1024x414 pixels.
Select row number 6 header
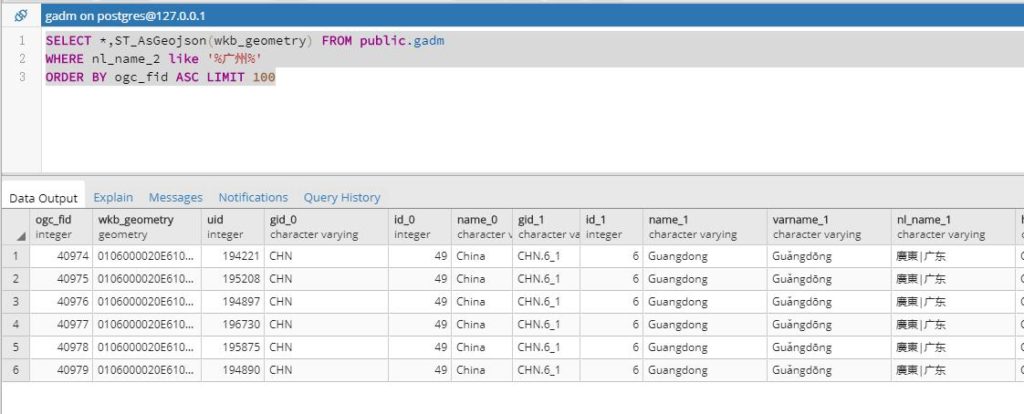tap(16, 370)
